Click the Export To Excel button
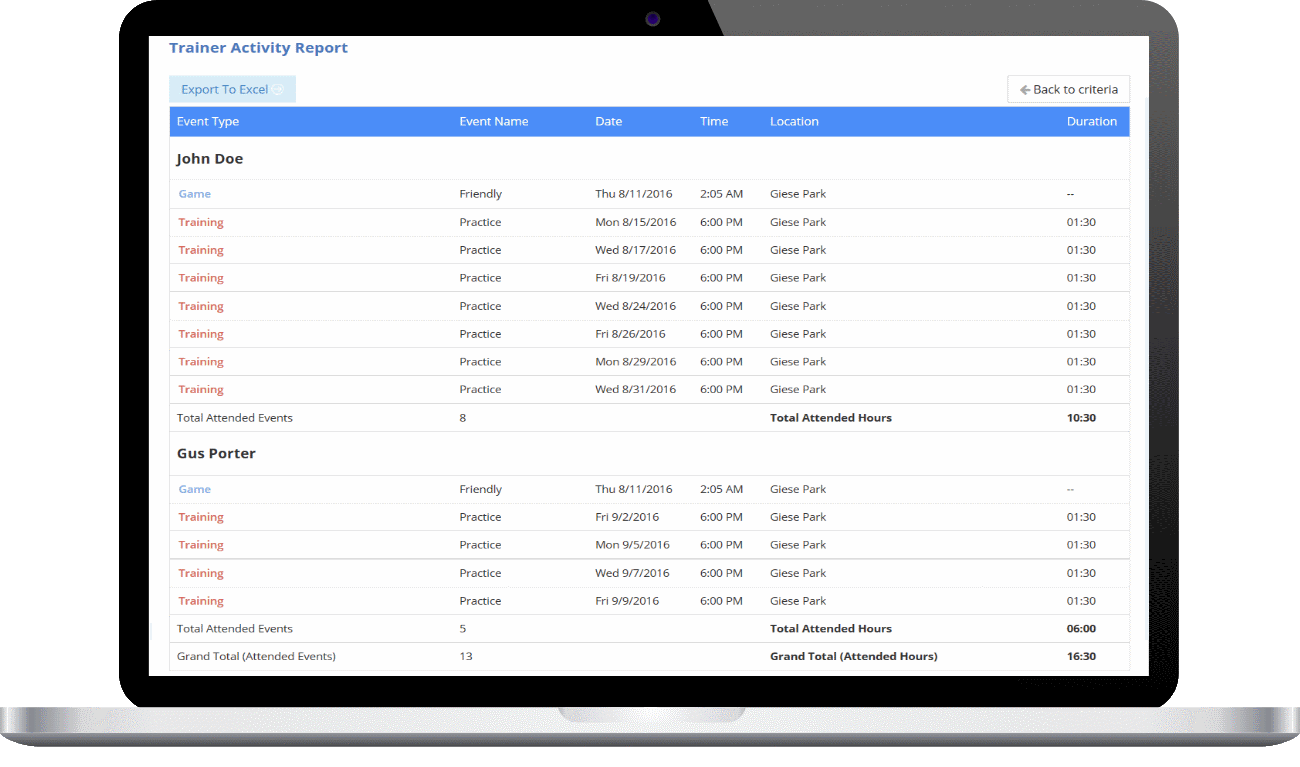1300x767 pixels. coord(232,89)
